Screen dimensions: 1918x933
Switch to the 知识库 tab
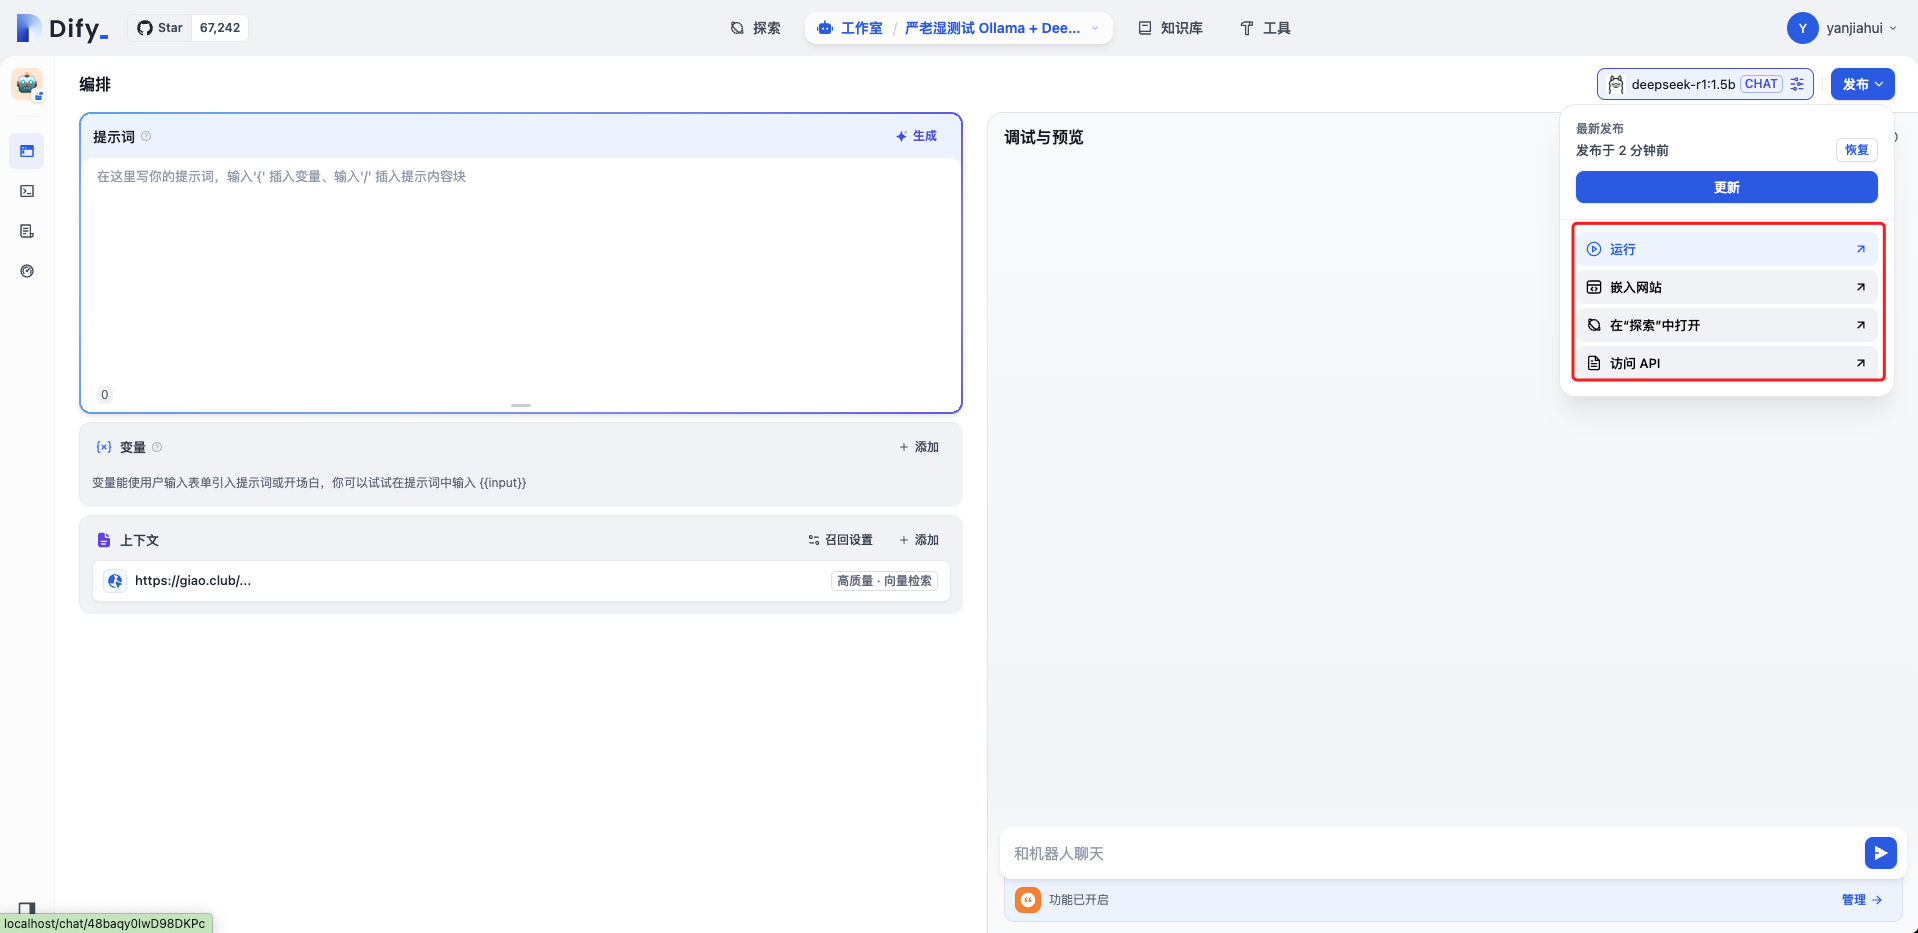[1170, 28]
